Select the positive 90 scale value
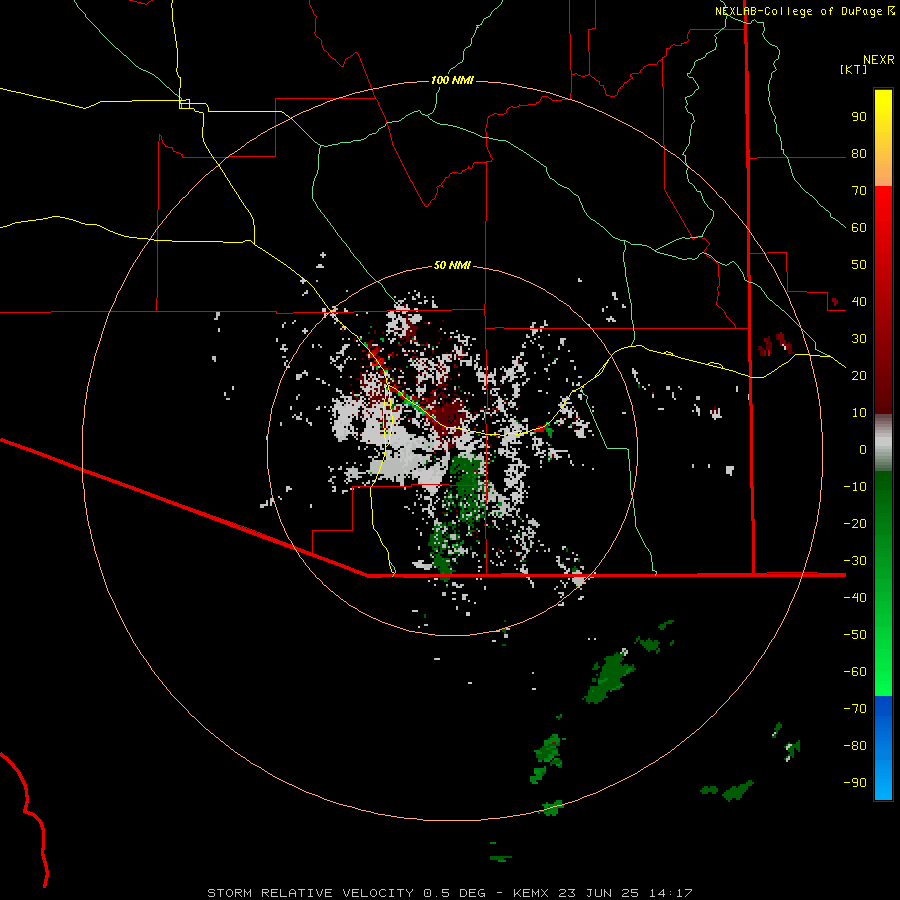900x900 pixels. (859, 117)
